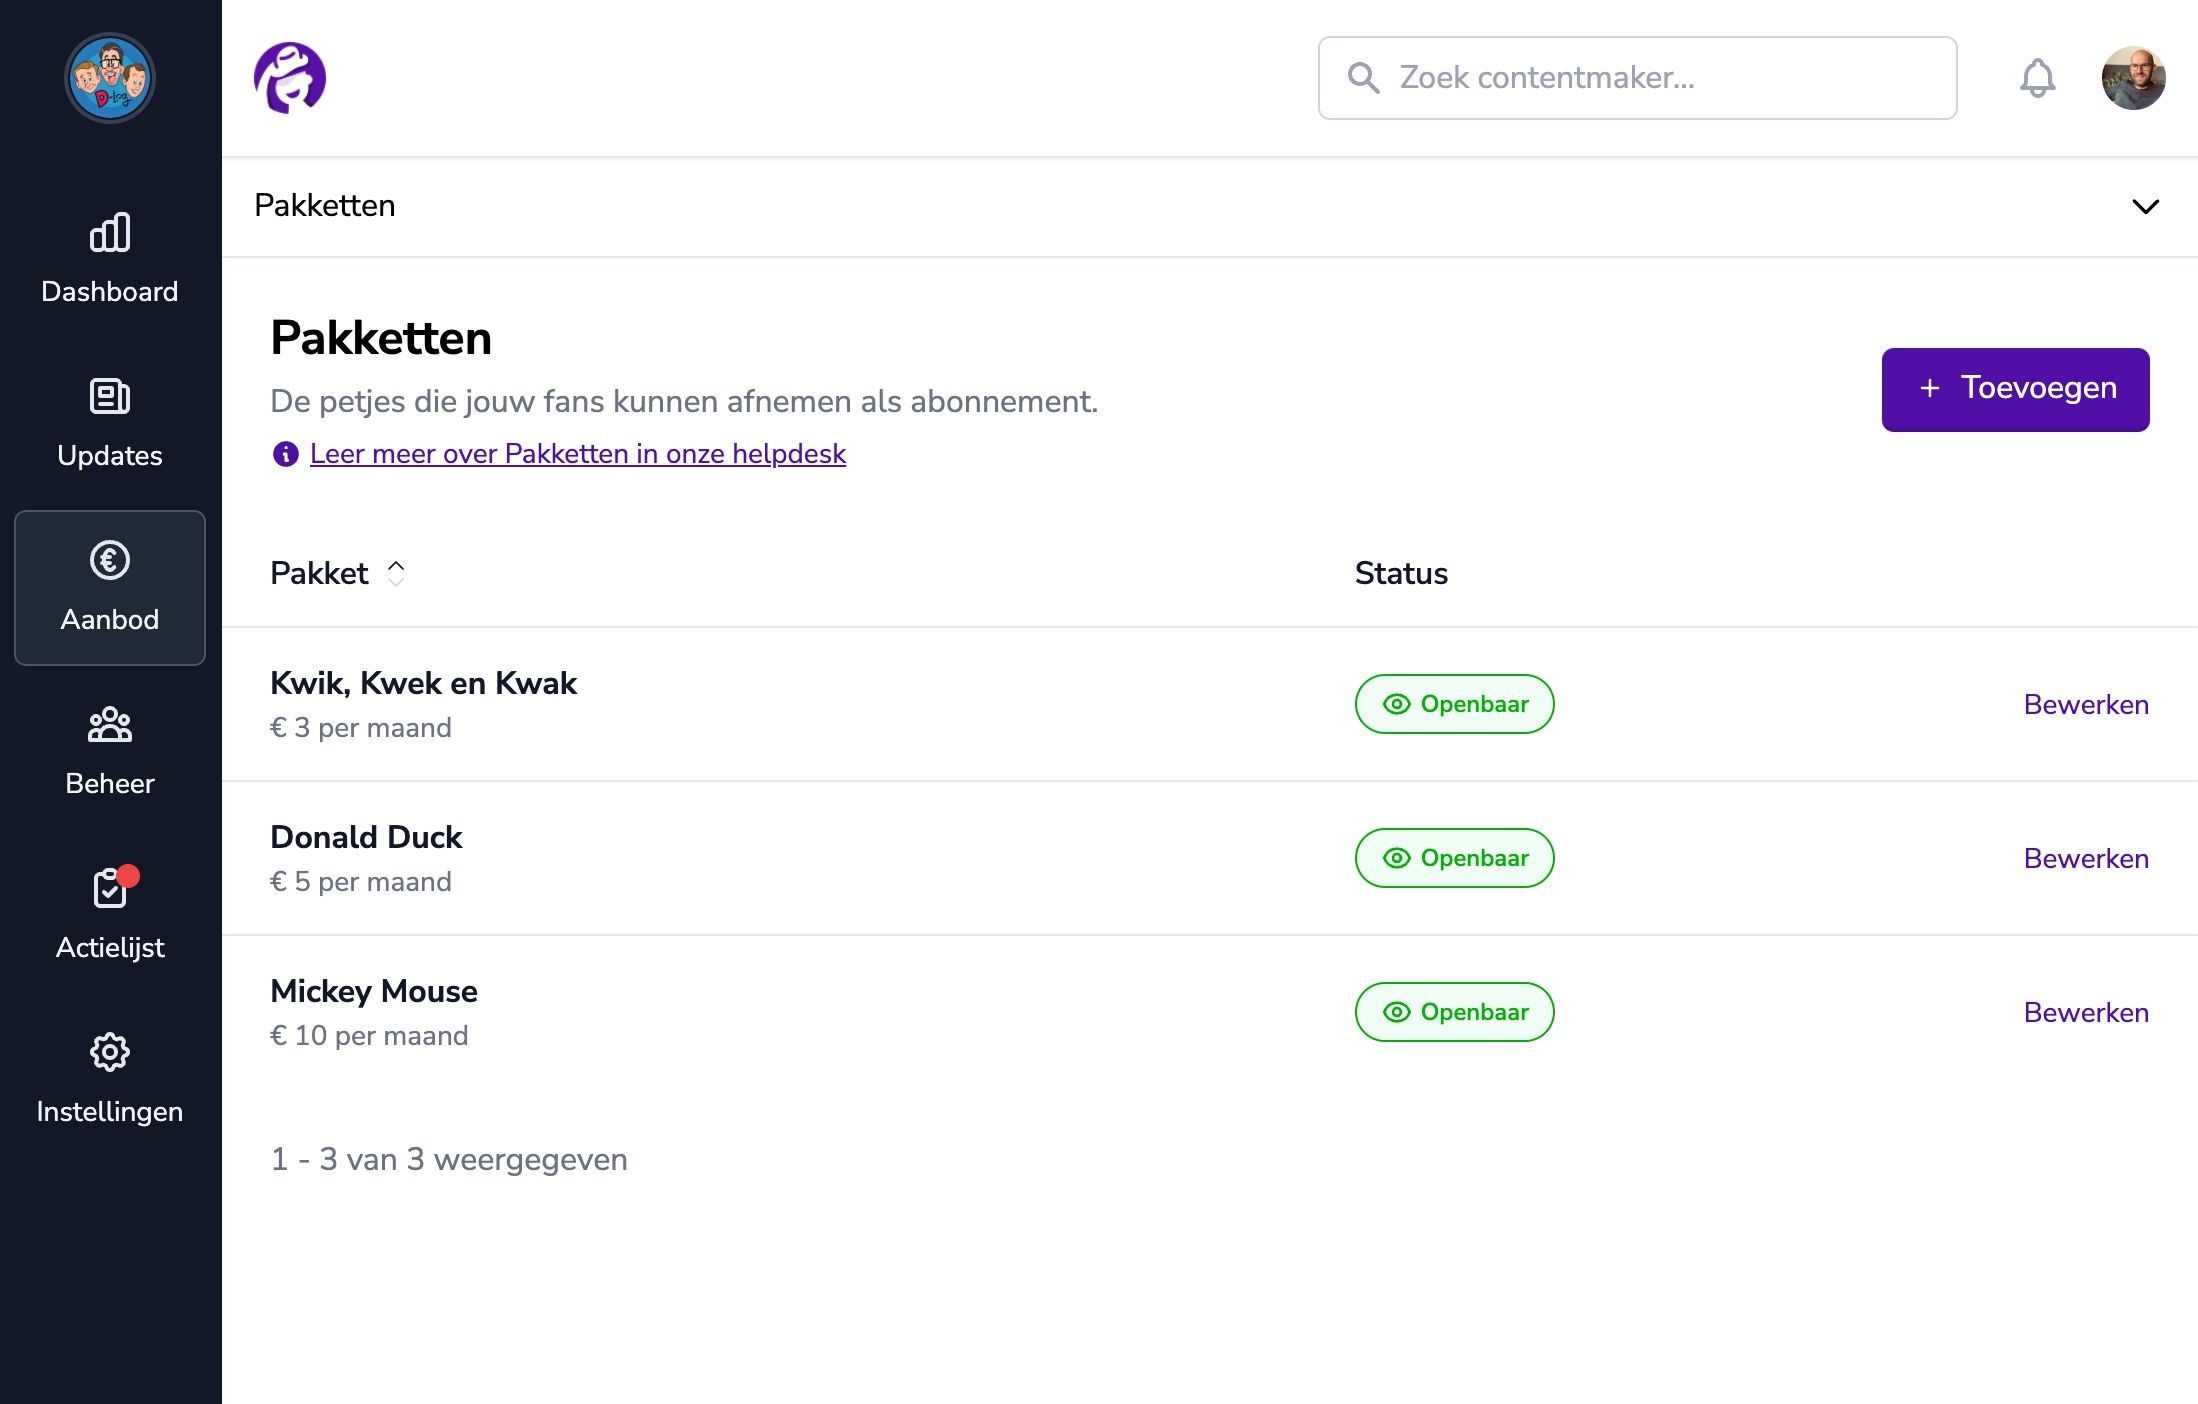Open the Updates newspaper icon
This screenshot has height=1404, width=2198.
pyautogui.click(x=110, y=396)
